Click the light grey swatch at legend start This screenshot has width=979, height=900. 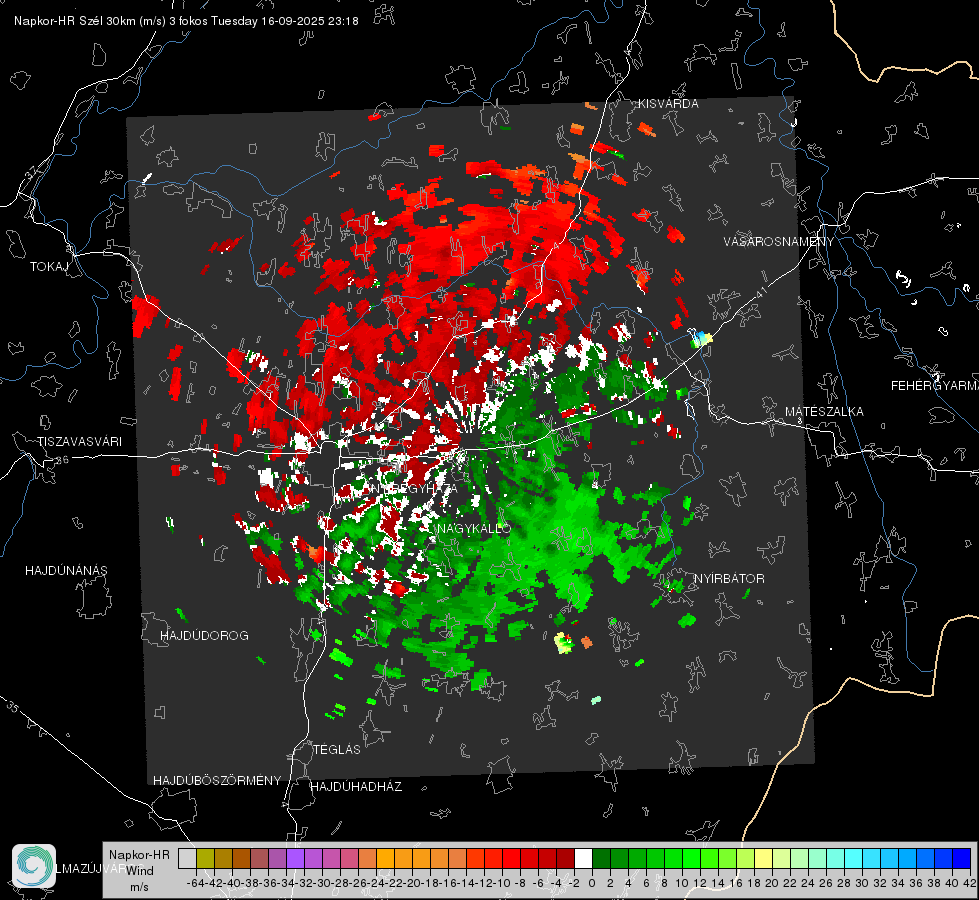click(x=187, y=858)
